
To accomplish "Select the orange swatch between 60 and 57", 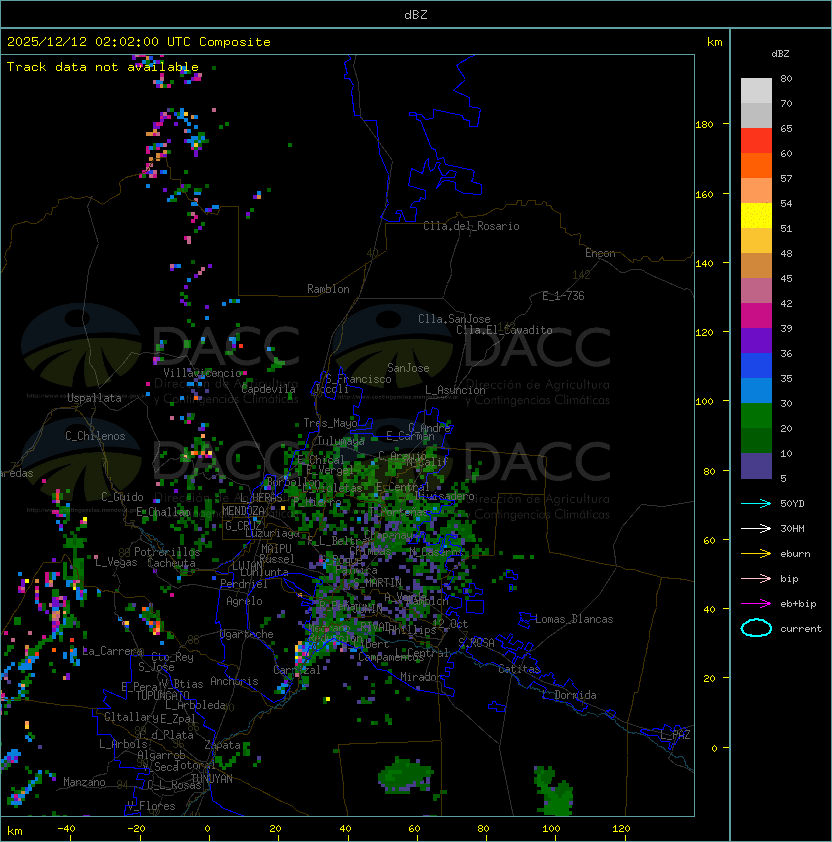I will point(756,165).
